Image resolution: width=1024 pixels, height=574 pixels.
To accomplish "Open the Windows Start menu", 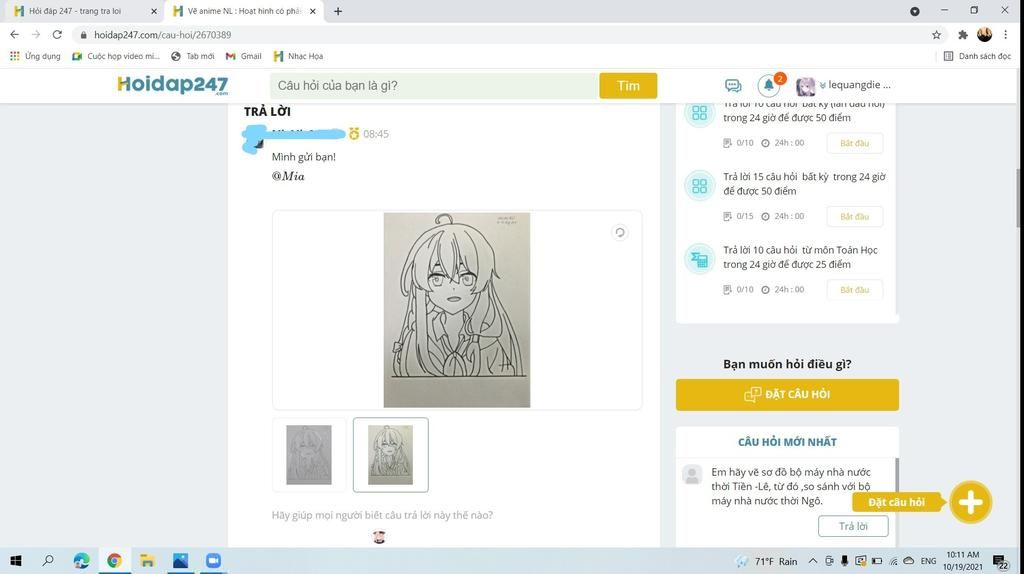I will point(16,560).
